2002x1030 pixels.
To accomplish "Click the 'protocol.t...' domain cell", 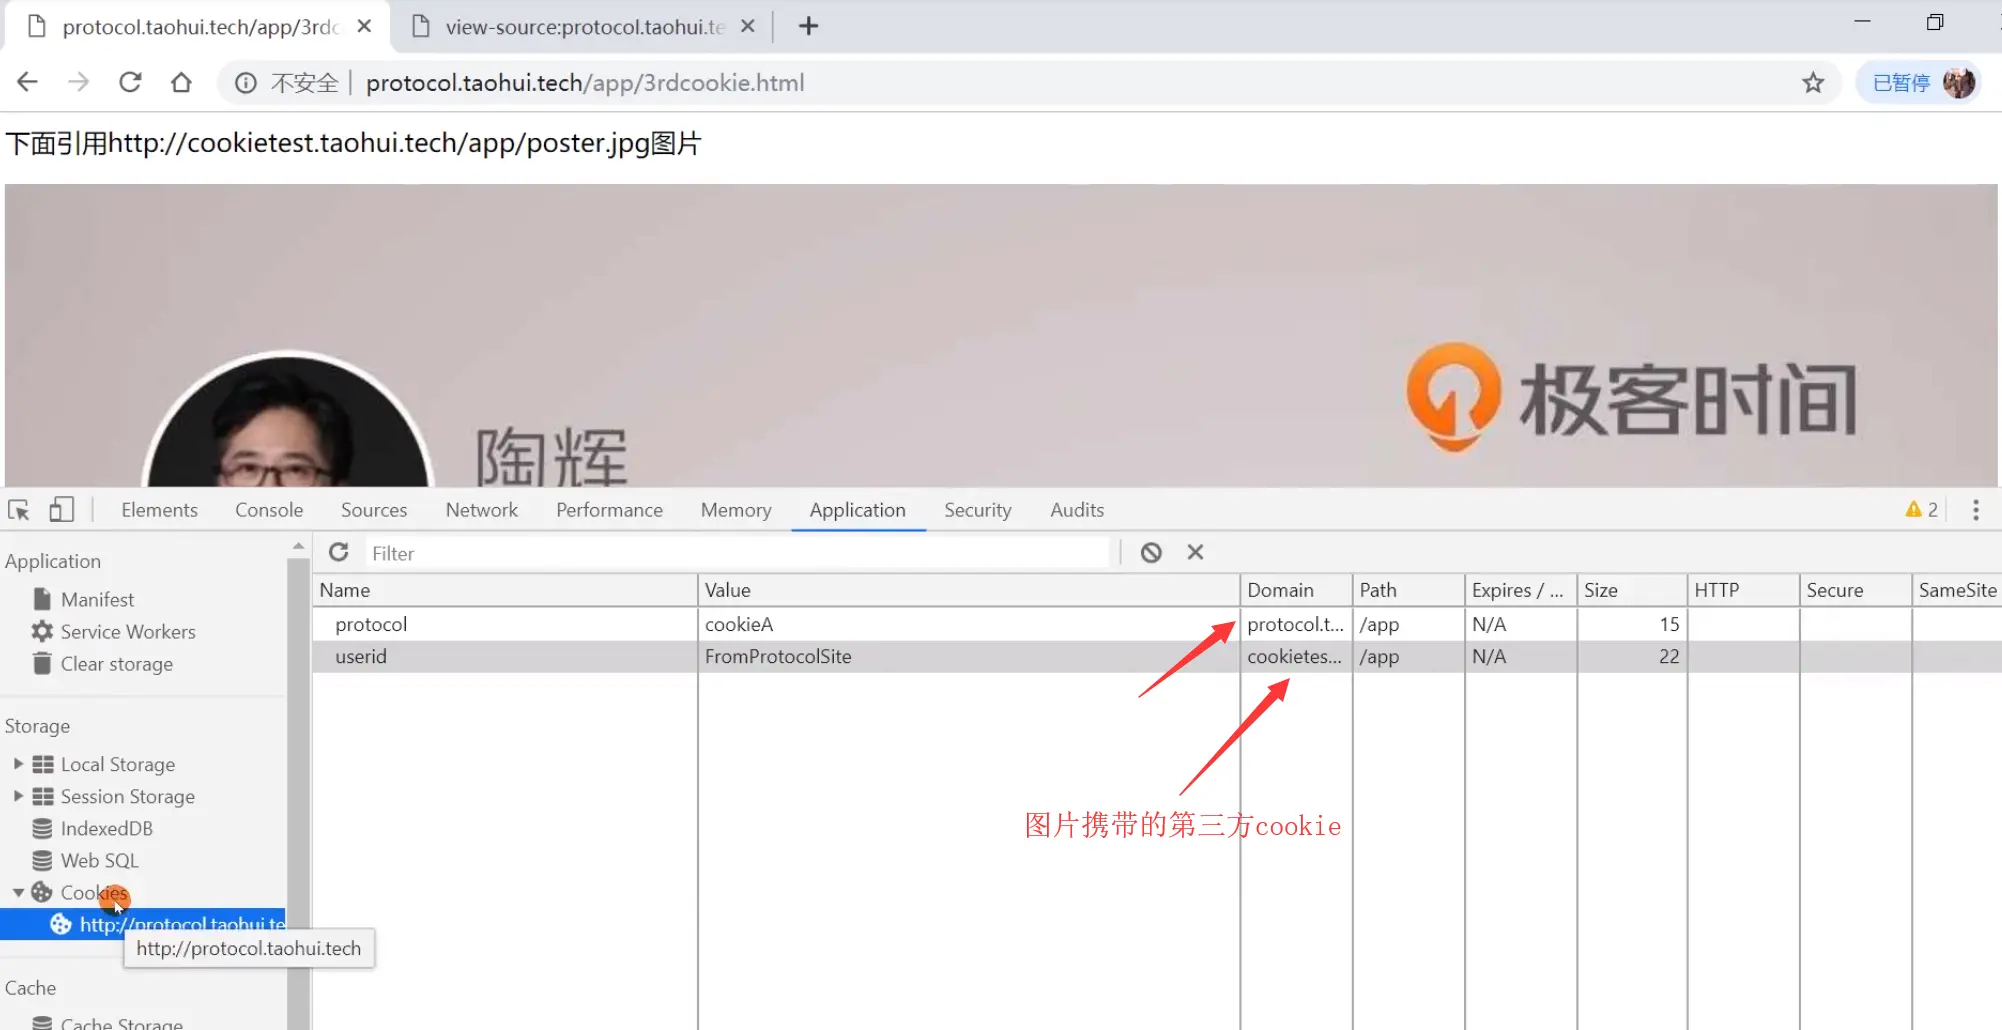I will point(1297,624).
